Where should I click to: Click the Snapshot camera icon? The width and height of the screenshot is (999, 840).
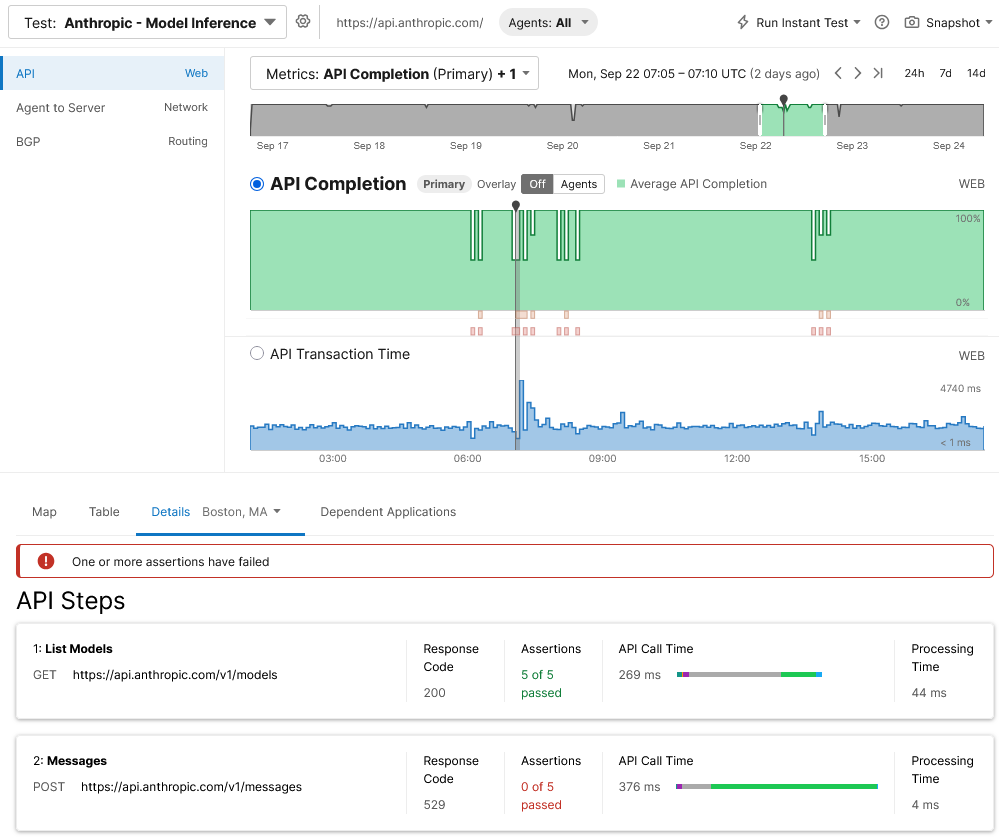point(912,22)
